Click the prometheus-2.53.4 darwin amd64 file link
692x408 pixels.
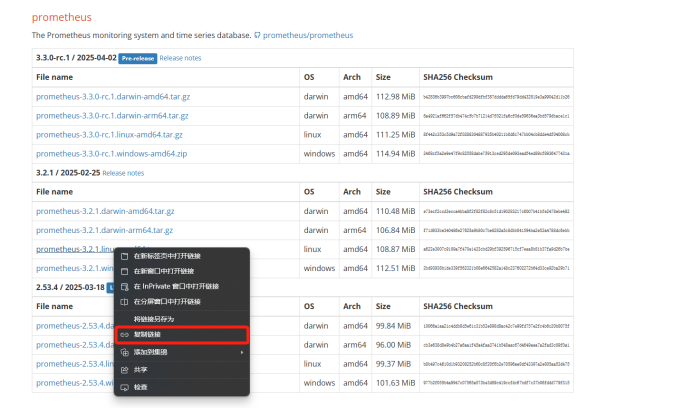pos(75,326)
